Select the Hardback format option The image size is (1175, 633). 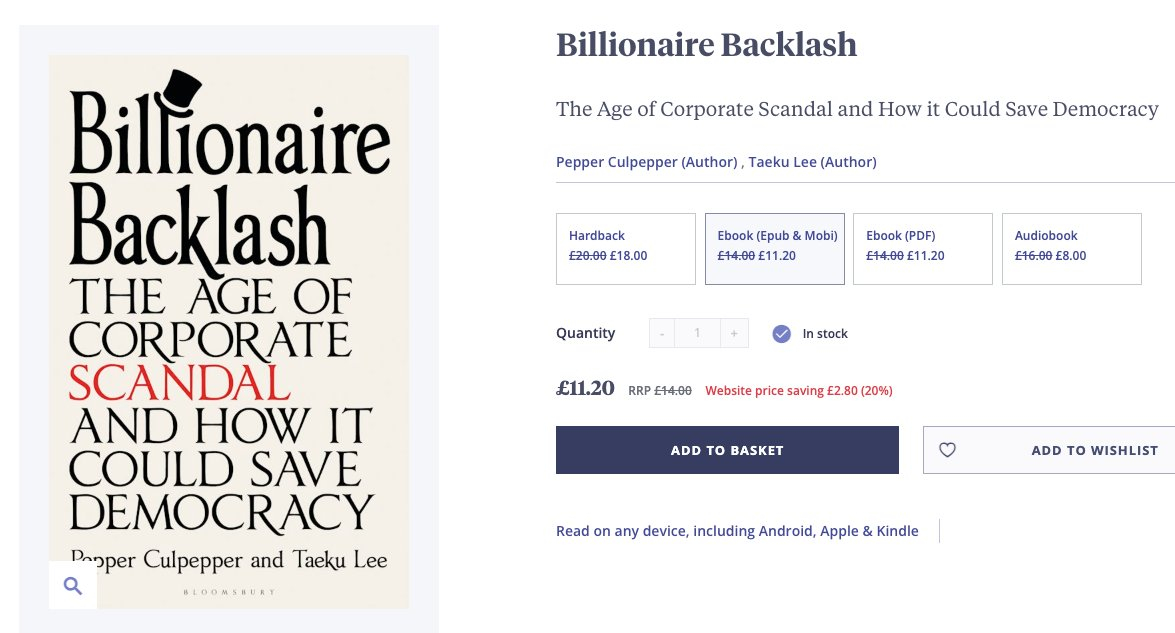click(625, 248)
